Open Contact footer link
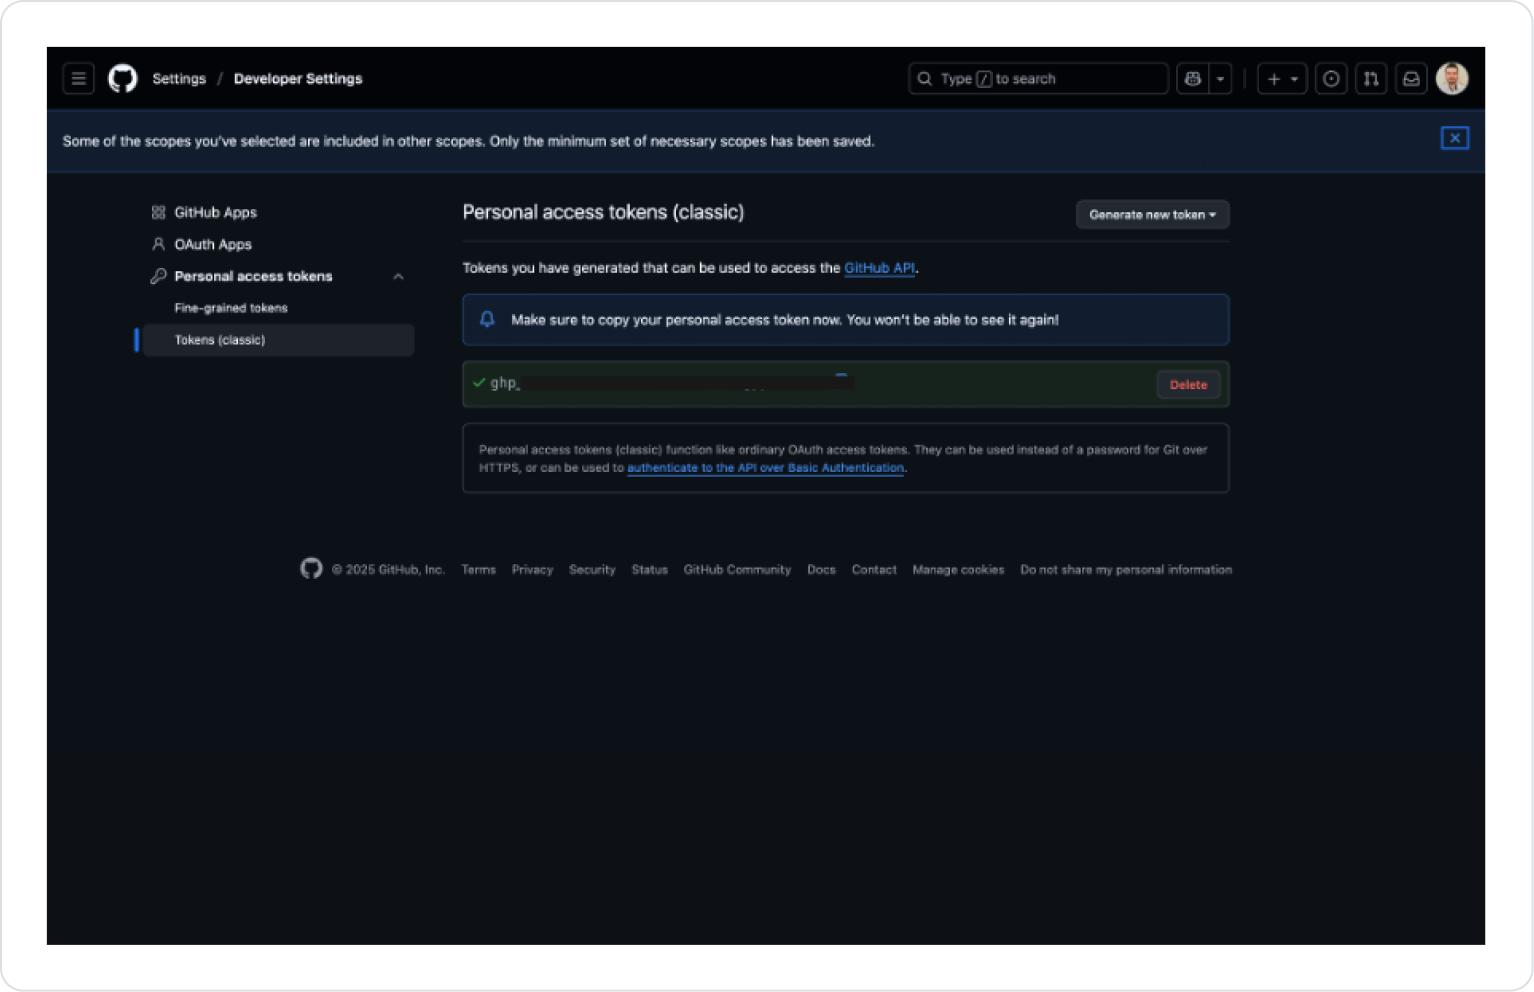Image resolution: width=1534 pixels, height=992 pixels. (x=874, y=569)
